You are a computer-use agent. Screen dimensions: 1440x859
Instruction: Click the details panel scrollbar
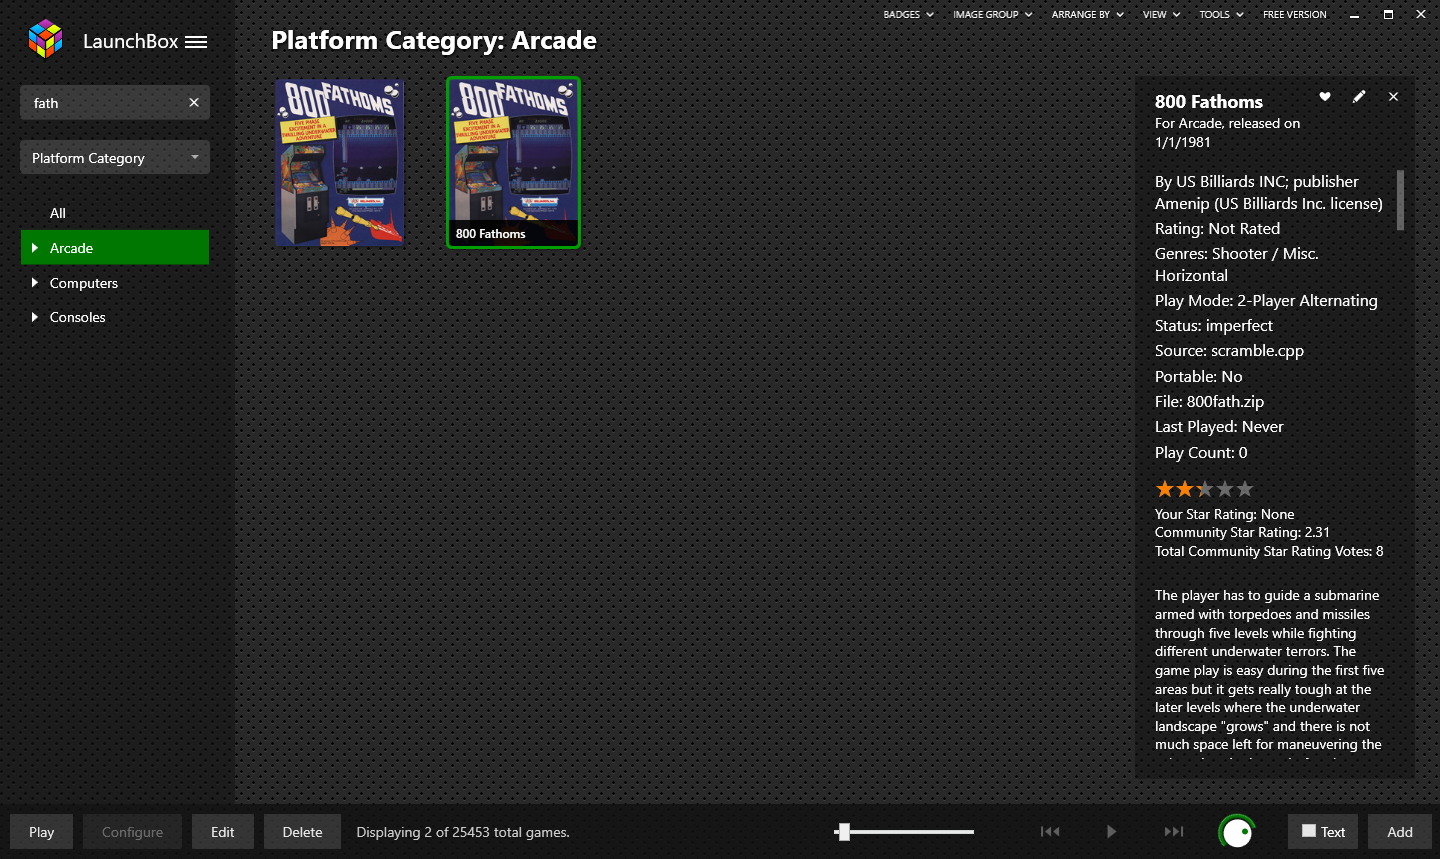[1400, 200]
